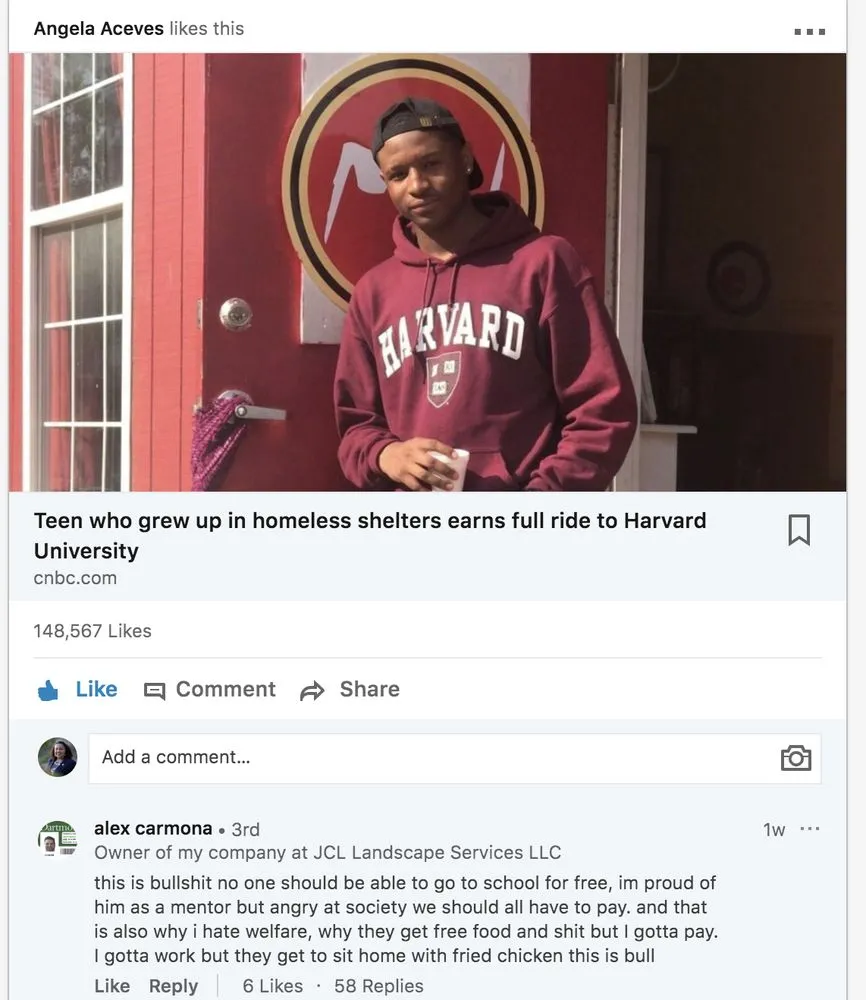Type in the Add a comment field

(430, 758)
